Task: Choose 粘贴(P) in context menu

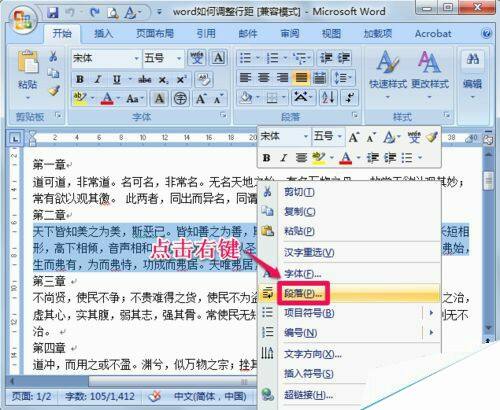Action: (x=350, y=231)
